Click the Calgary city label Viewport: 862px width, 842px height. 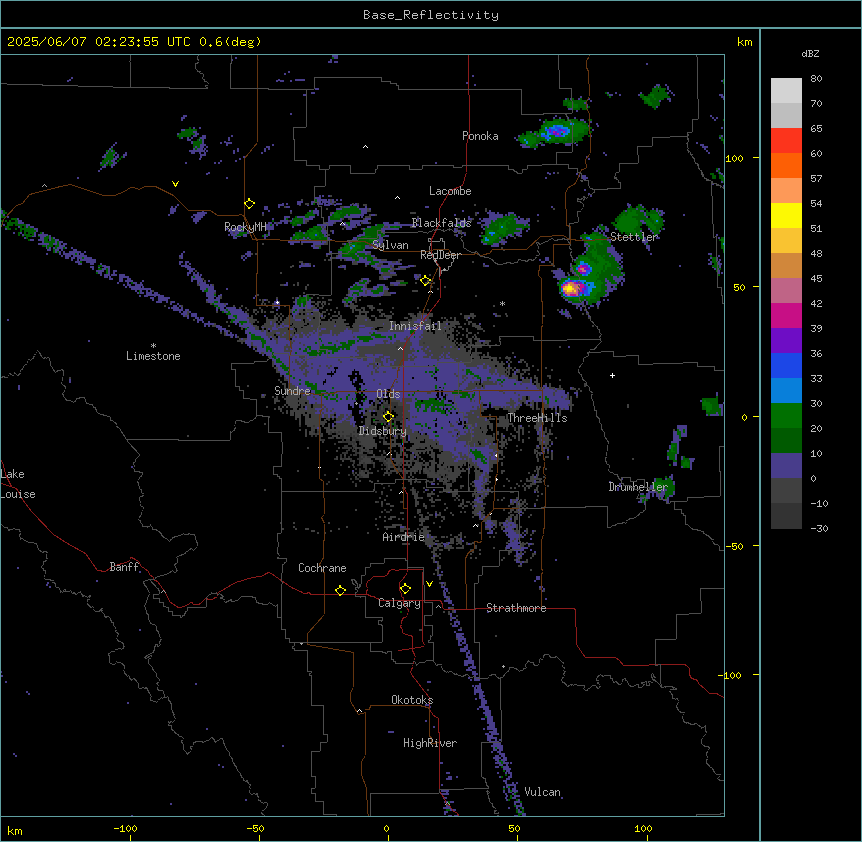[x=399, y=603]
